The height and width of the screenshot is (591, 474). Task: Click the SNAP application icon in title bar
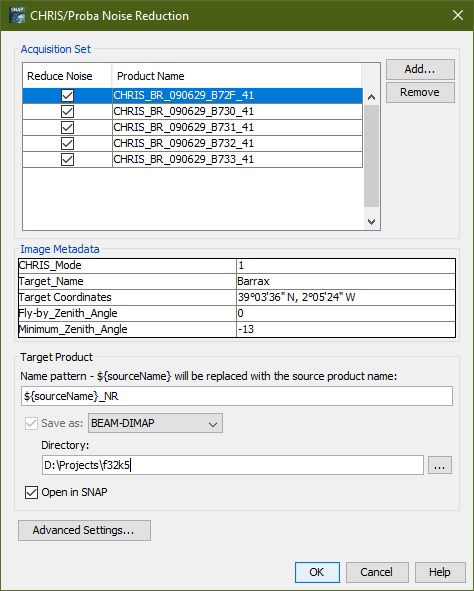coord(17,15)
